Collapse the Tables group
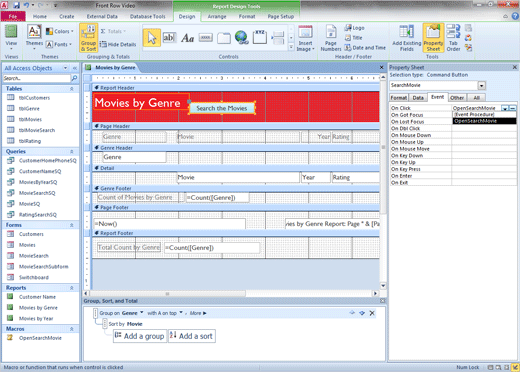The height and width of the screenshot is (372, 520). pos(72,89)
